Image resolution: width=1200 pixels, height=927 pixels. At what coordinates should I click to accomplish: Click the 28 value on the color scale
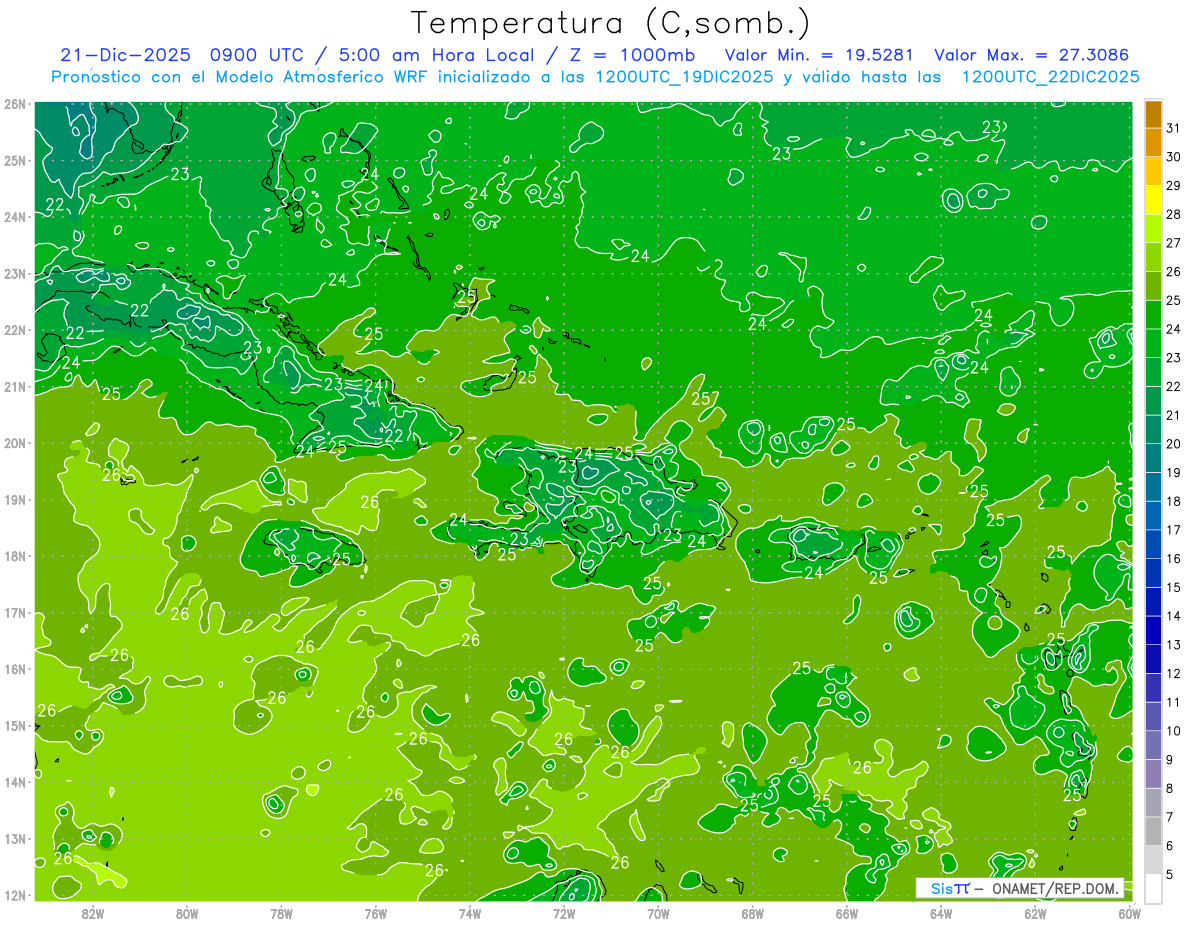coord(1173,214)
